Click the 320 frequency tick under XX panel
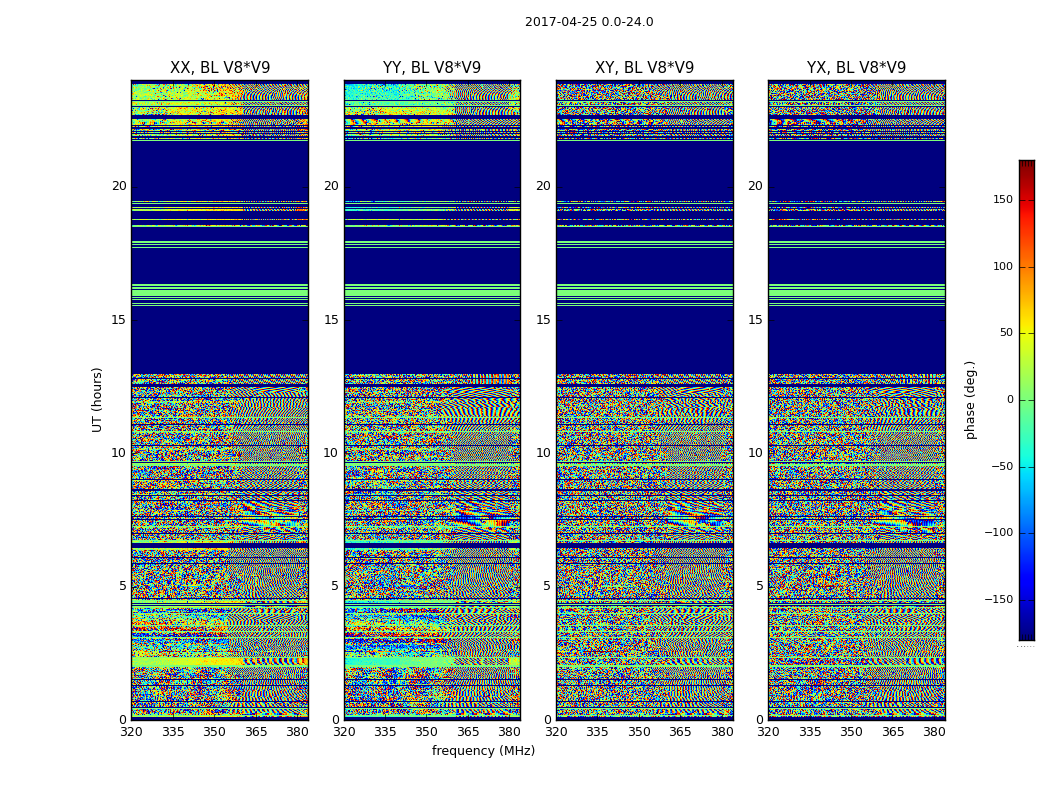 pos(132,732)
